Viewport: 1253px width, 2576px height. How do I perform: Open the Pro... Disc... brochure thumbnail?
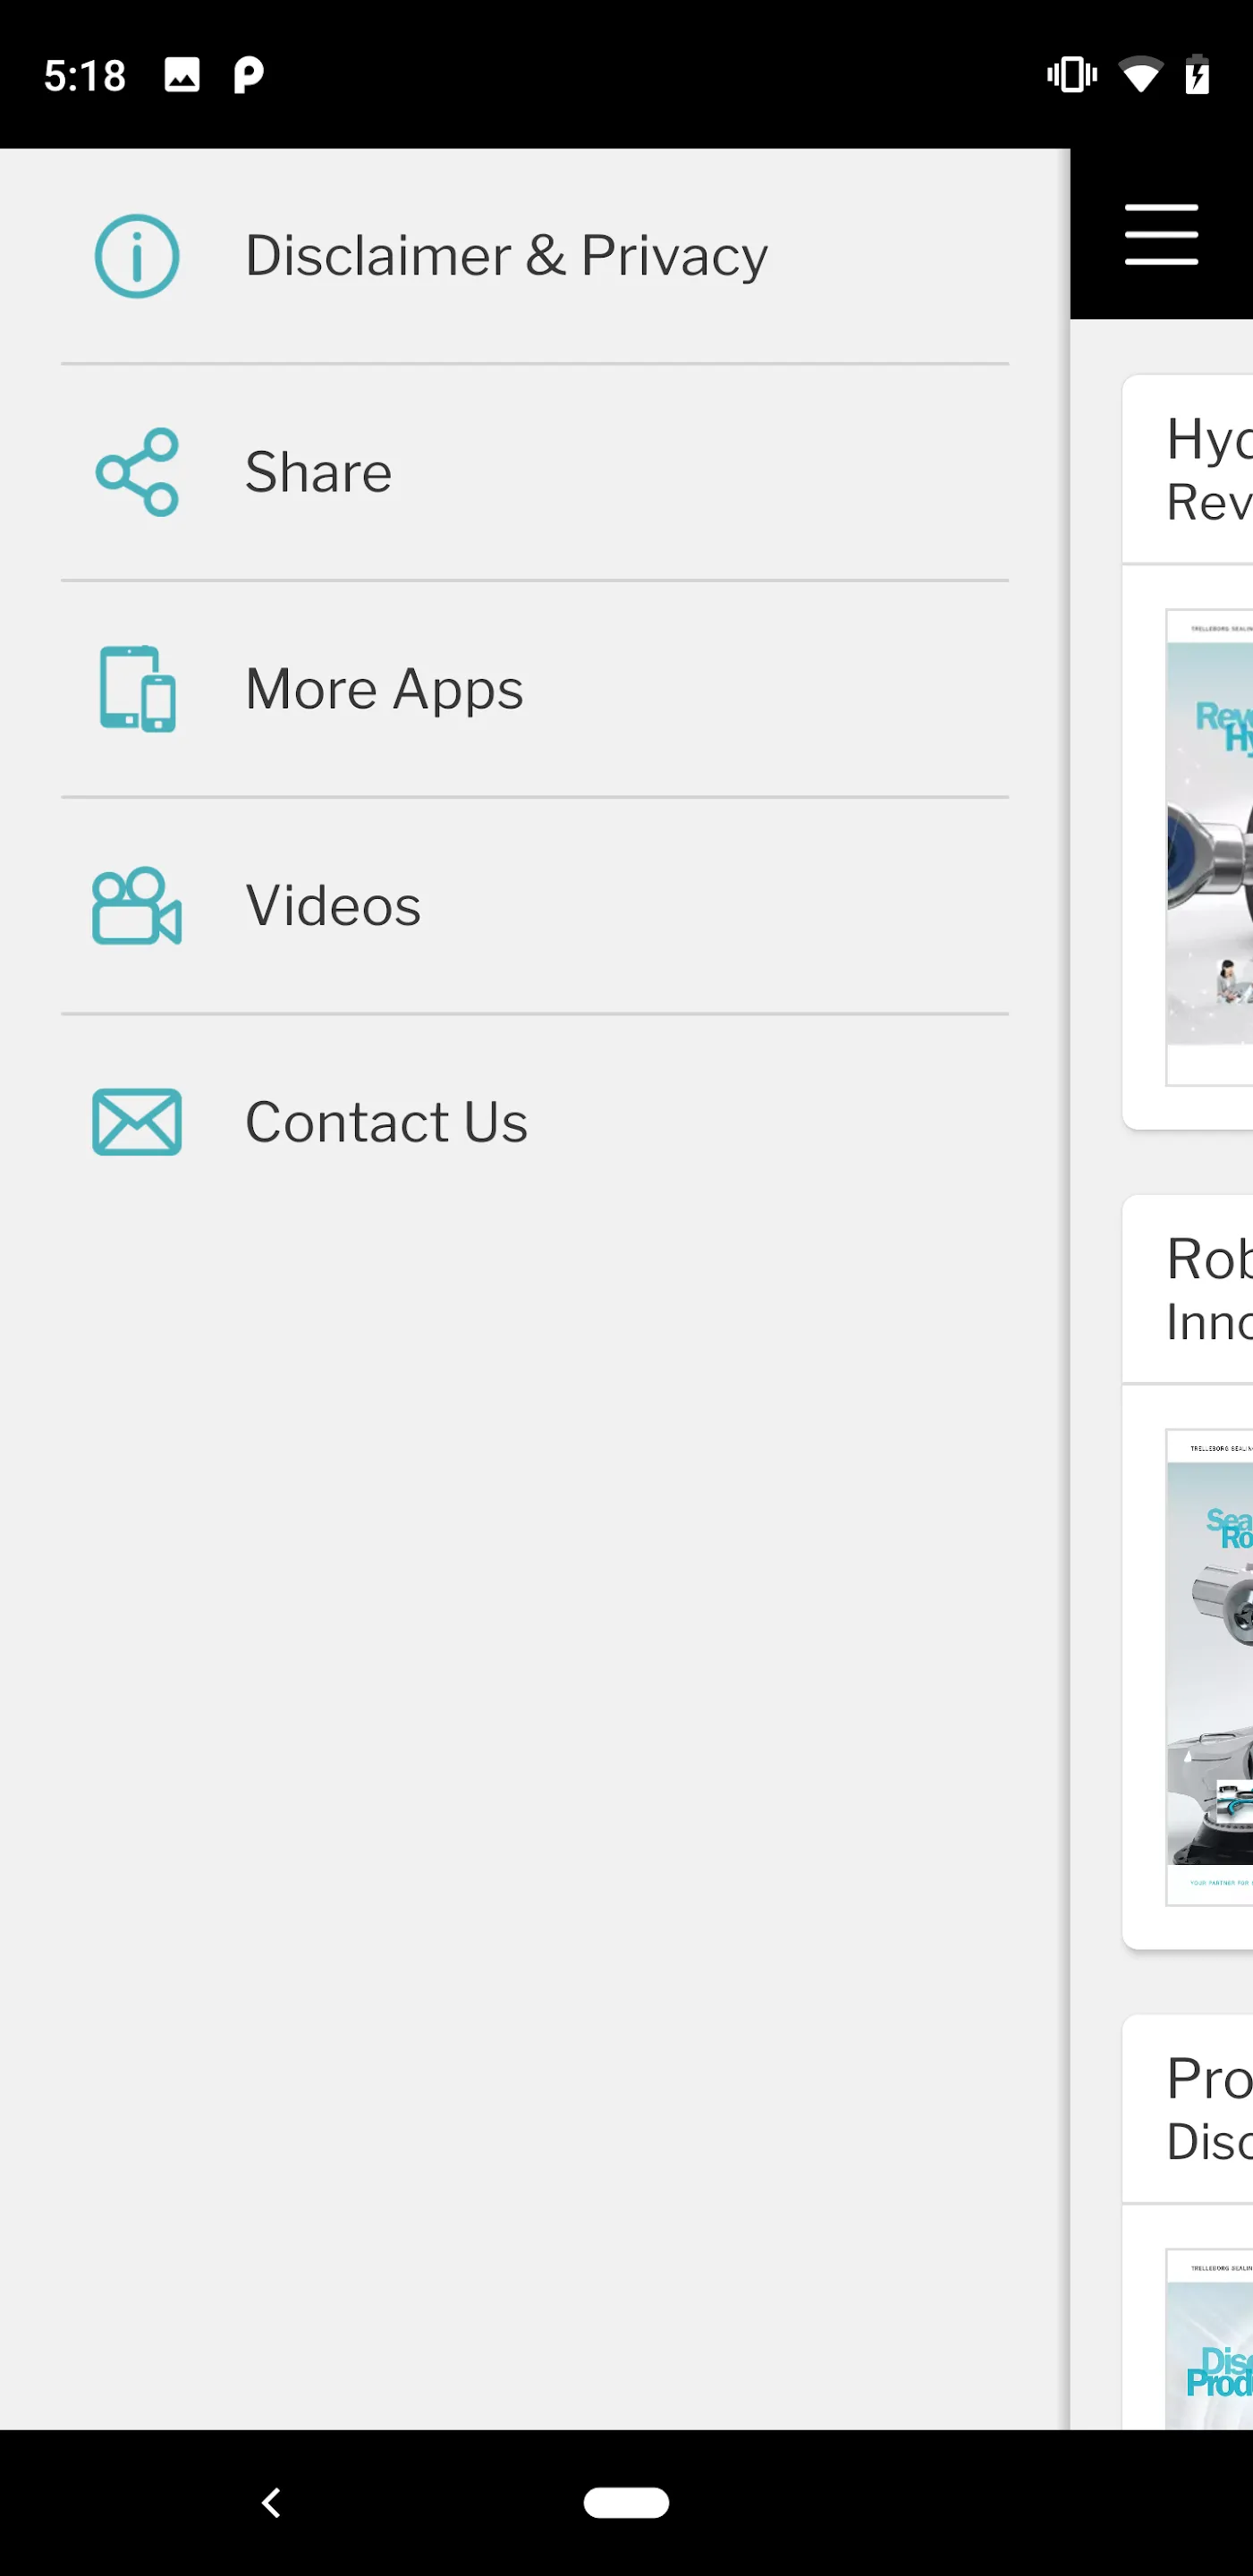point(1210,2339)
